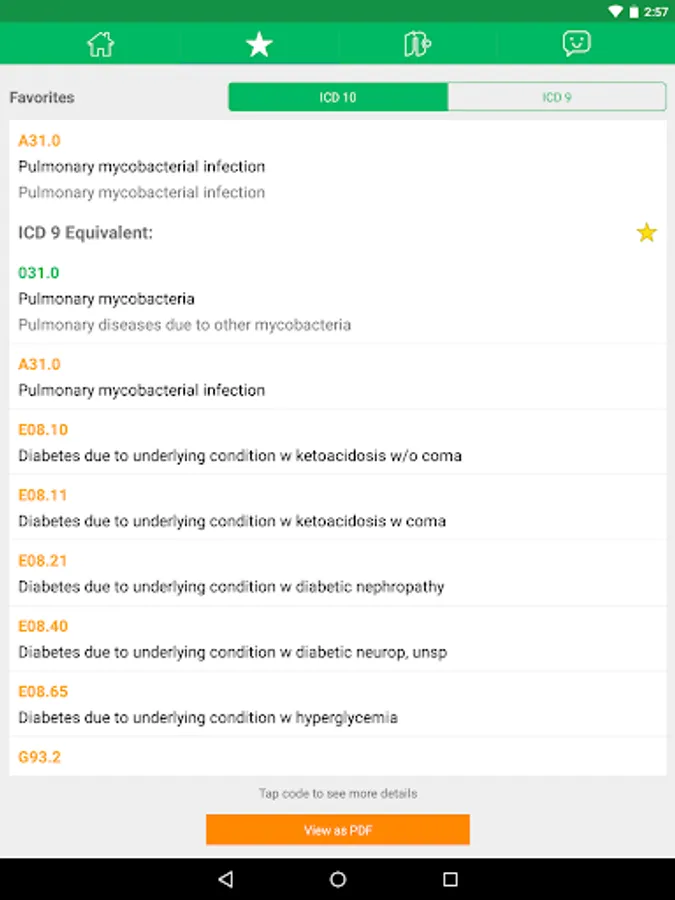Image resolution: width=675 pixels, height=900 pixels.
Task: Open the Favorites star tab
Action: tap(259, 44)
